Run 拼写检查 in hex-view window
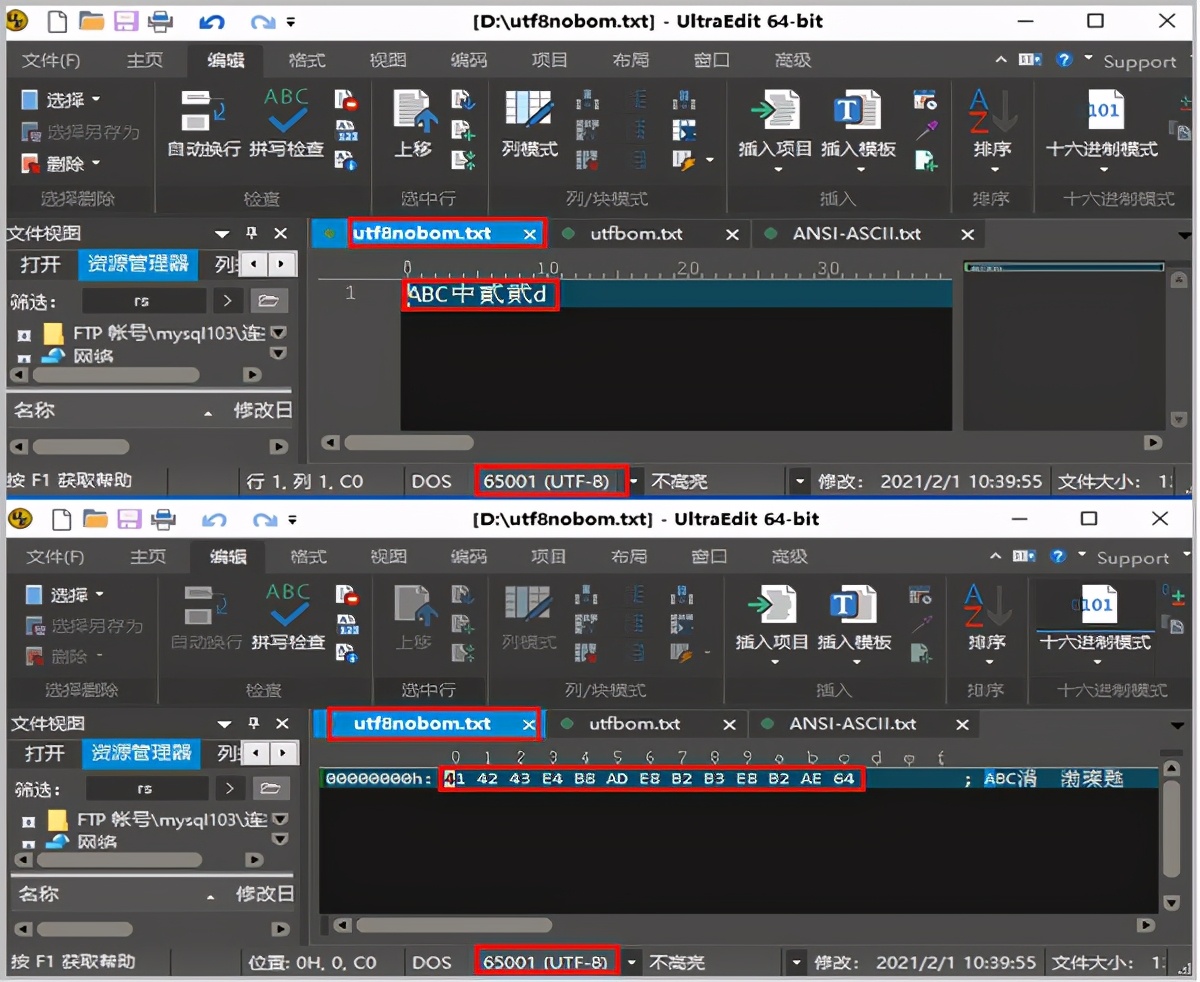The image size is (1200, 982). point(288,618)
